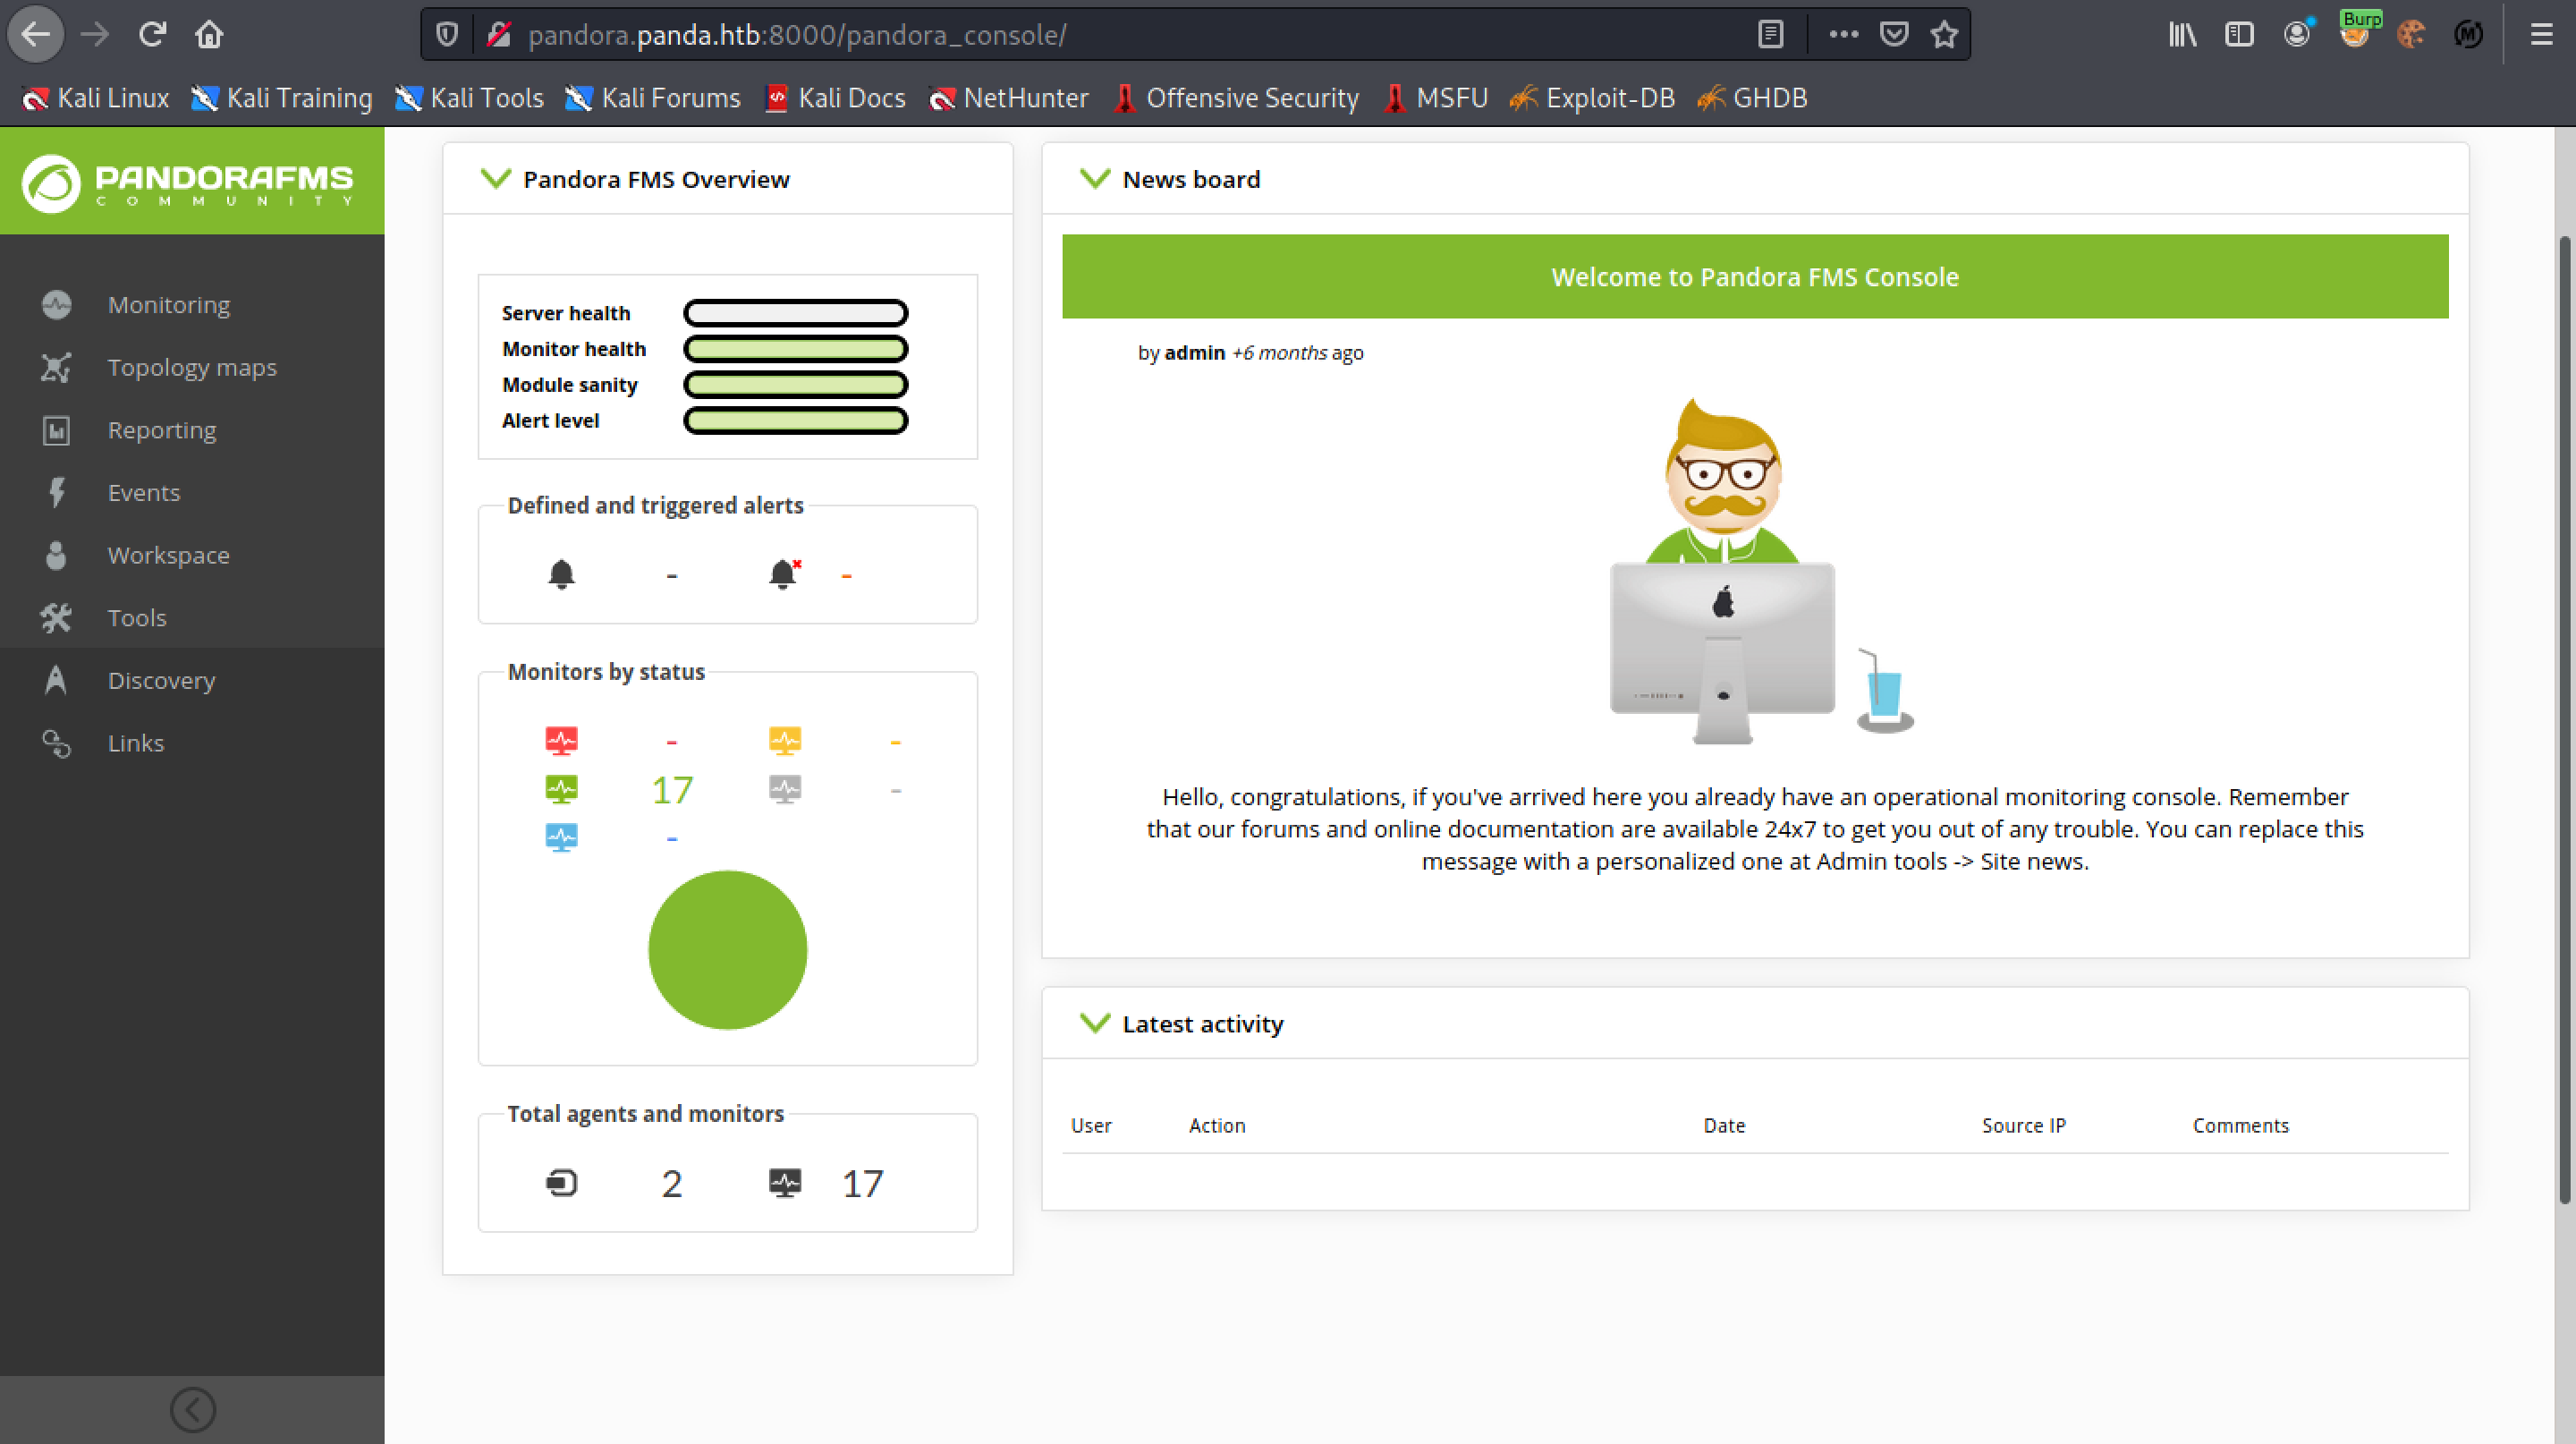
Task: Go back with the browser back button
Action: (36, 35)
